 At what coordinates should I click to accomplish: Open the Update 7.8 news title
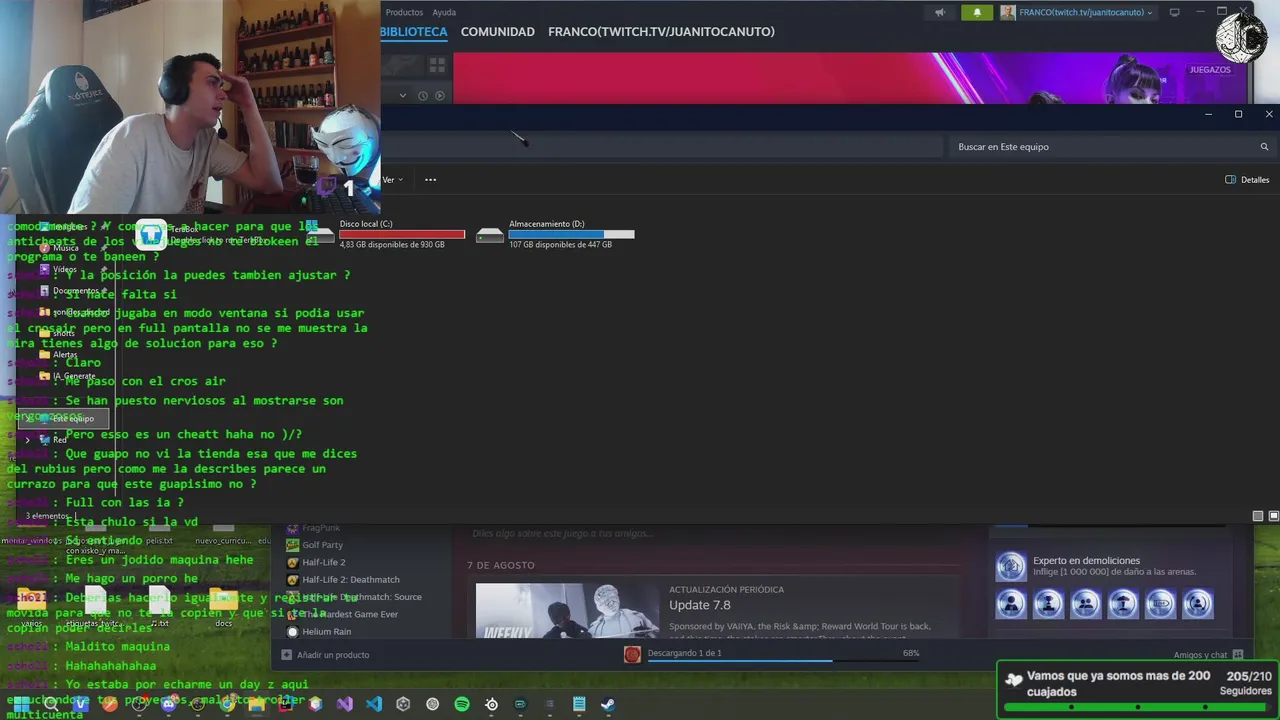coord(699,605)
